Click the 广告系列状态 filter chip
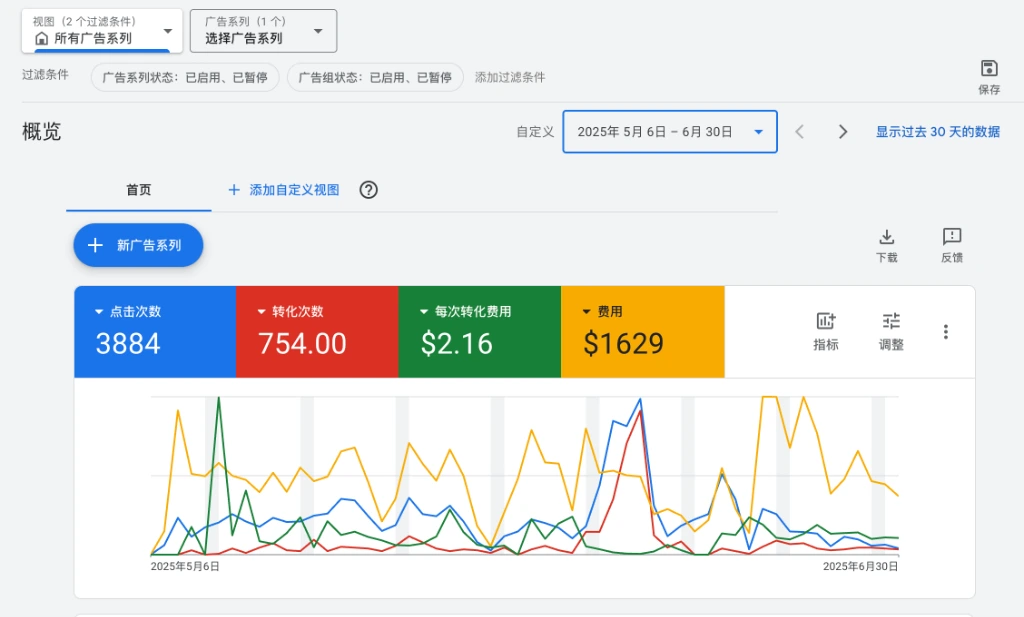 pos(185,77)
